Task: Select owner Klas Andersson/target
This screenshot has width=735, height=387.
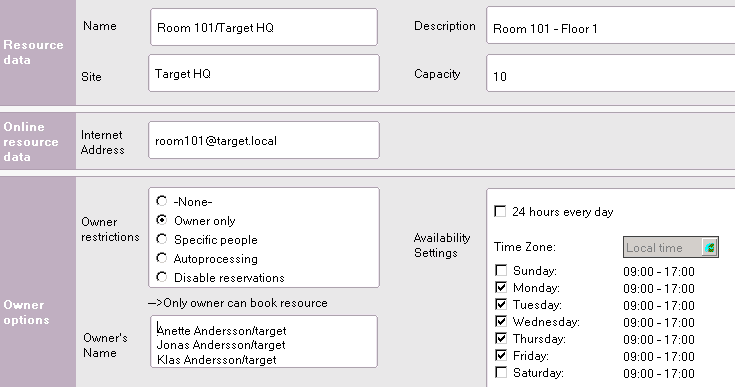Action: pyautogui.click(x=217, y=360)
